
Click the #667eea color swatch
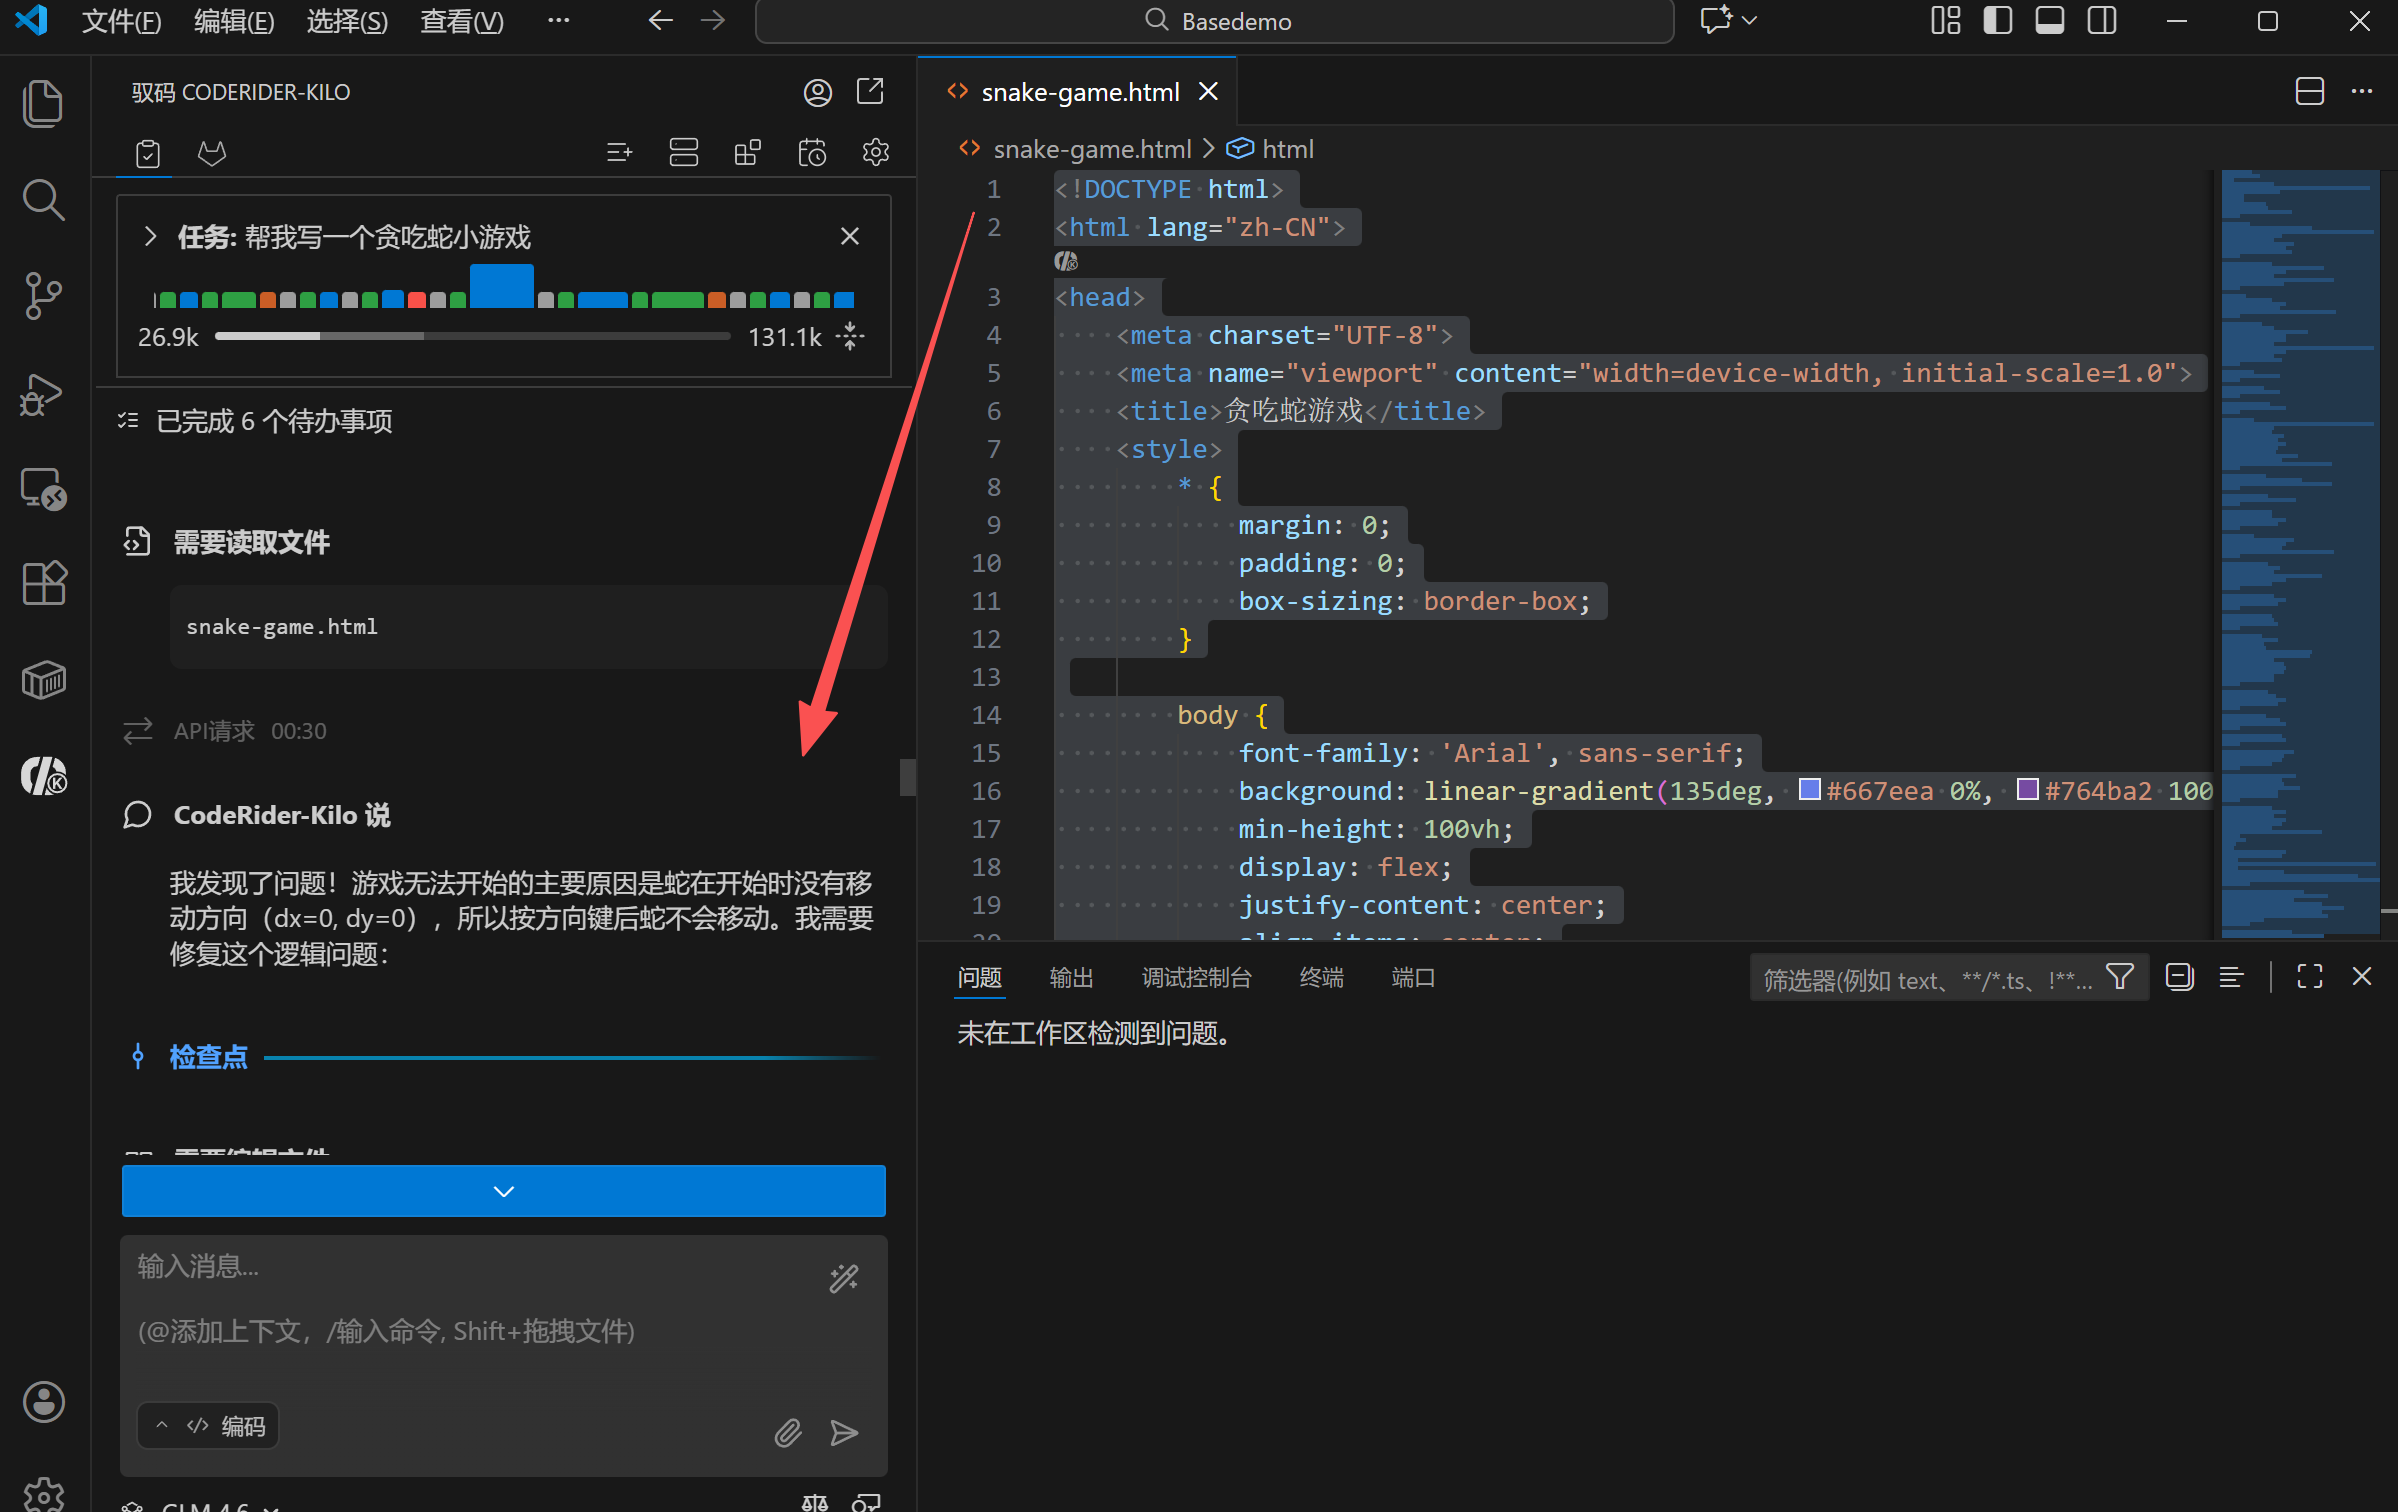[x=1808, y=790]
